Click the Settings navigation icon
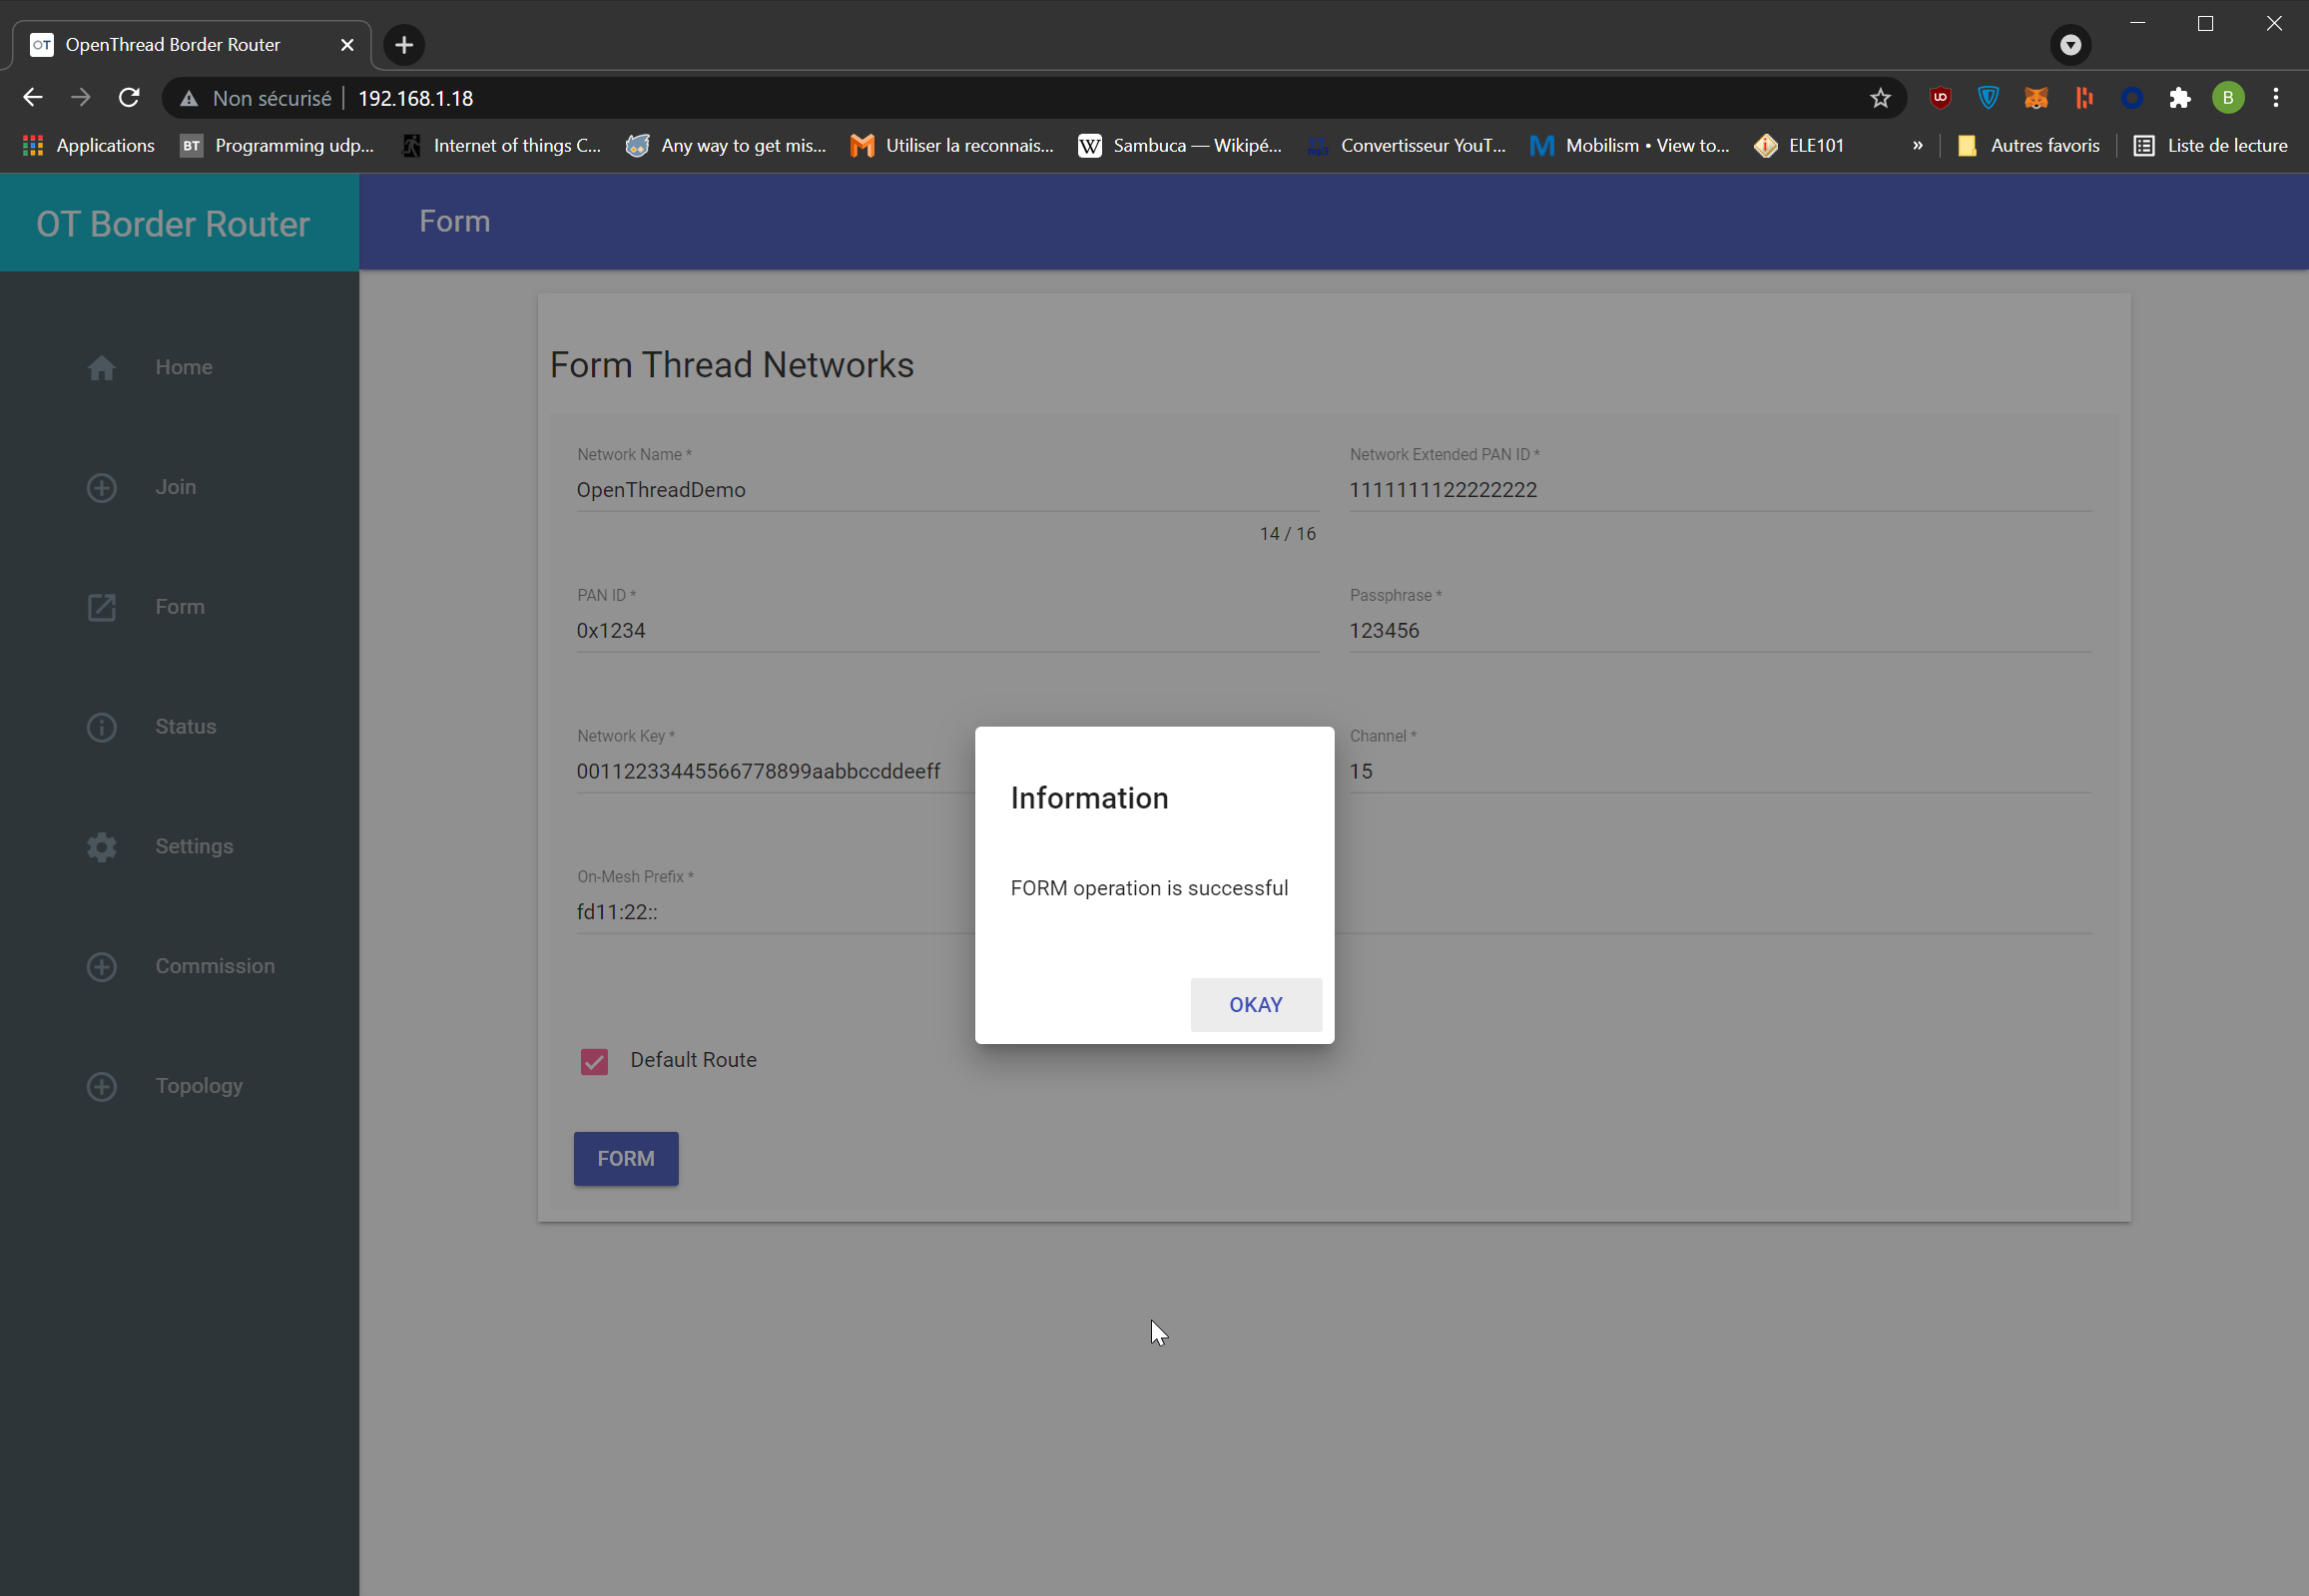The image size is (2309, 1596). click(x=100, y=847)
